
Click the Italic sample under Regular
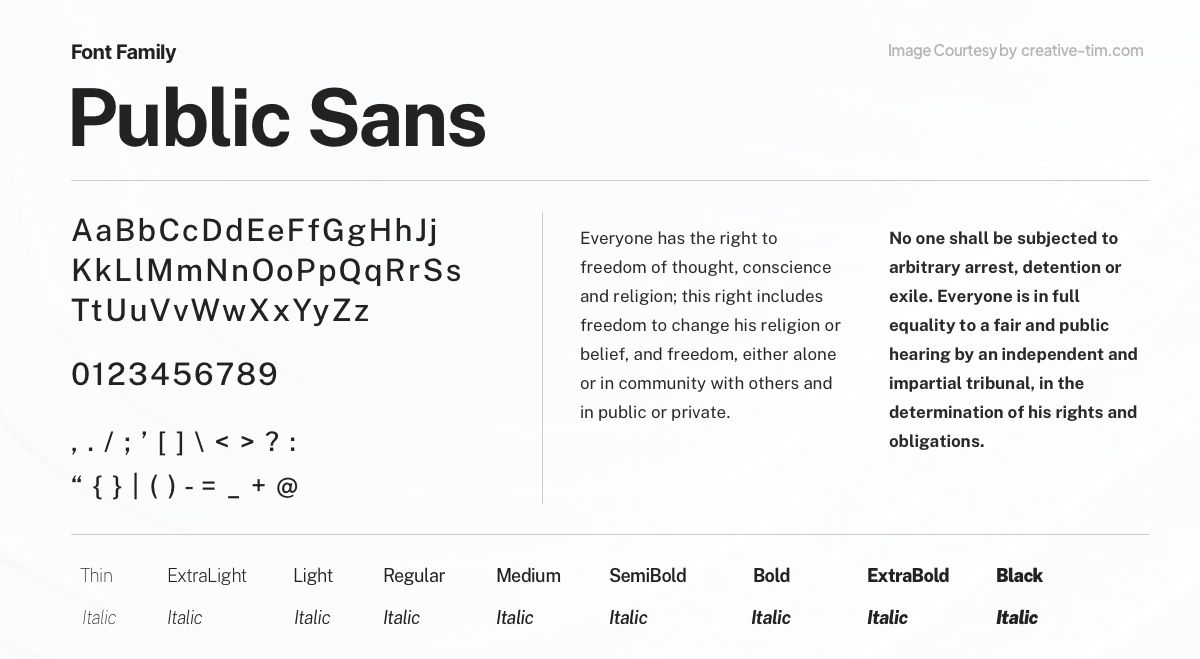tap(401, 617)
